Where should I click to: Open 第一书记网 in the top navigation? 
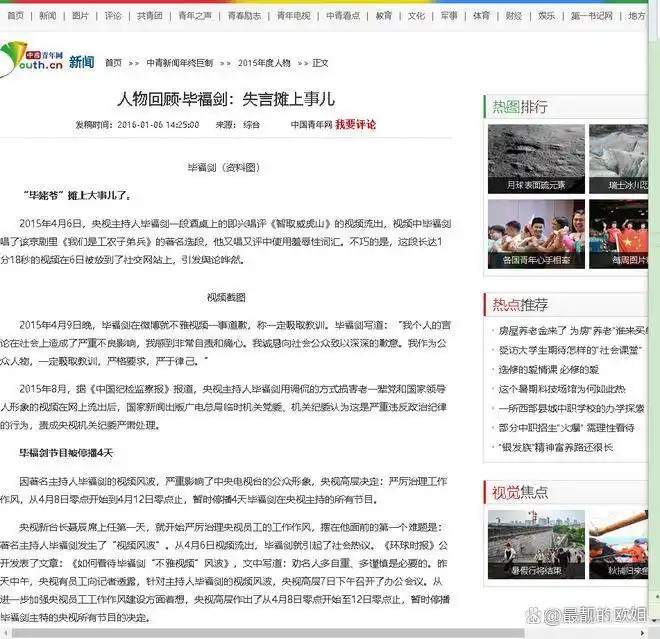[592, 16]
